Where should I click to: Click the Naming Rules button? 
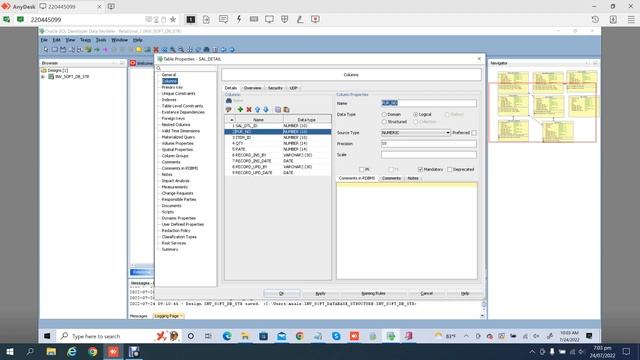[373, 293]
